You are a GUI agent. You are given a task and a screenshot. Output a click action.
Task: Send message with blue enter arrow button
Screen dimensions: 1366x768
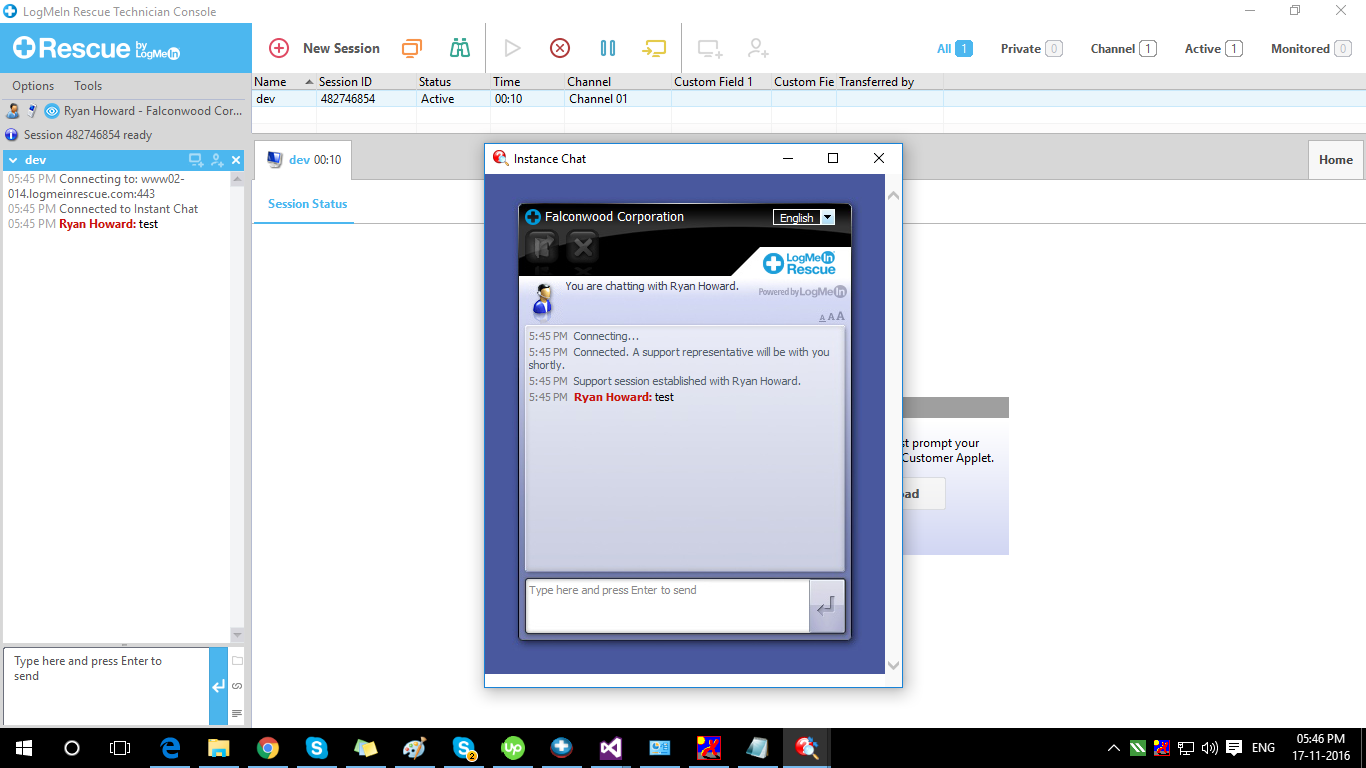tap(218, 686)
